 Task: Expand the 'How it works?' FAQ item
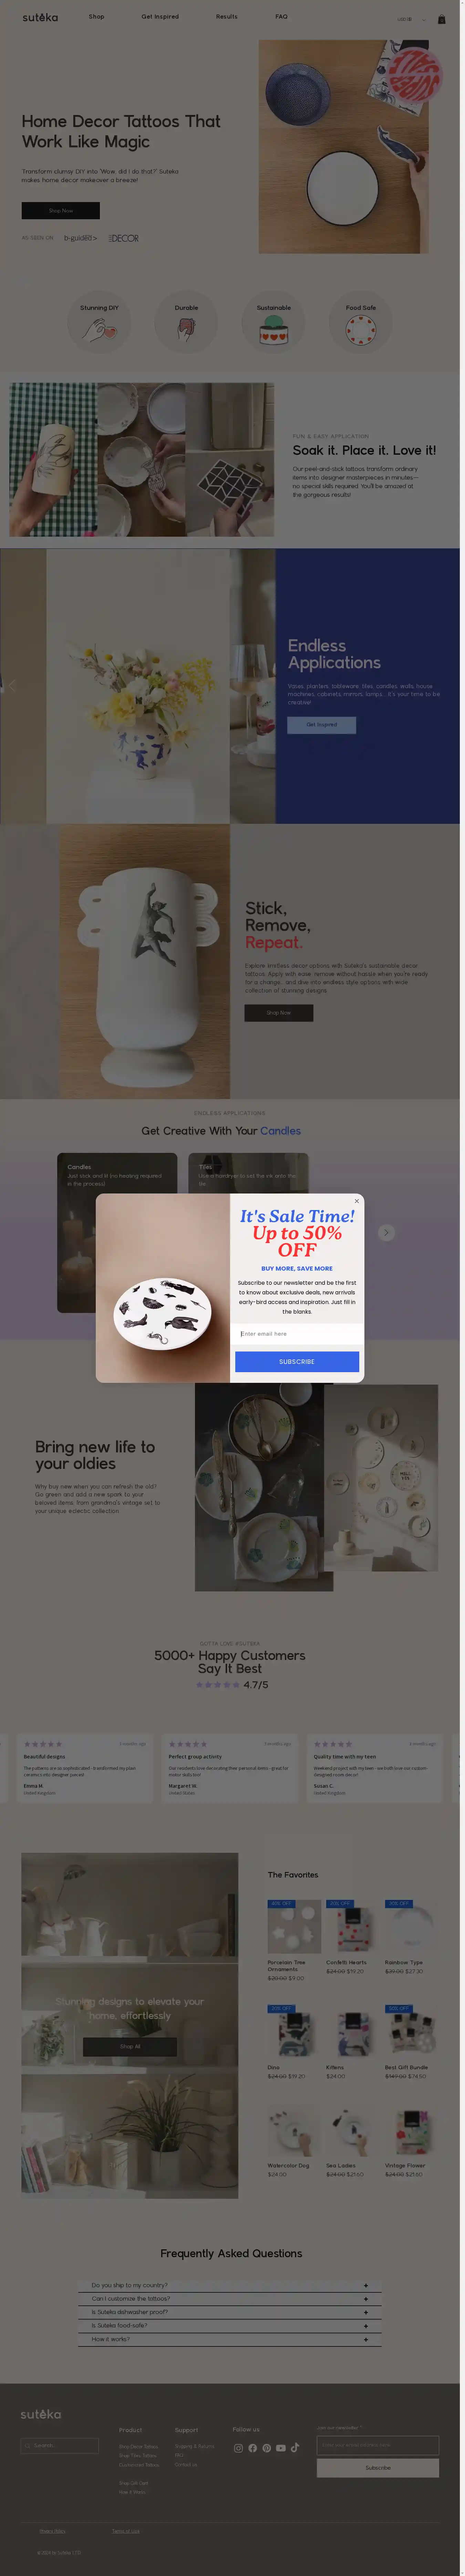[x=230, y=2338]
